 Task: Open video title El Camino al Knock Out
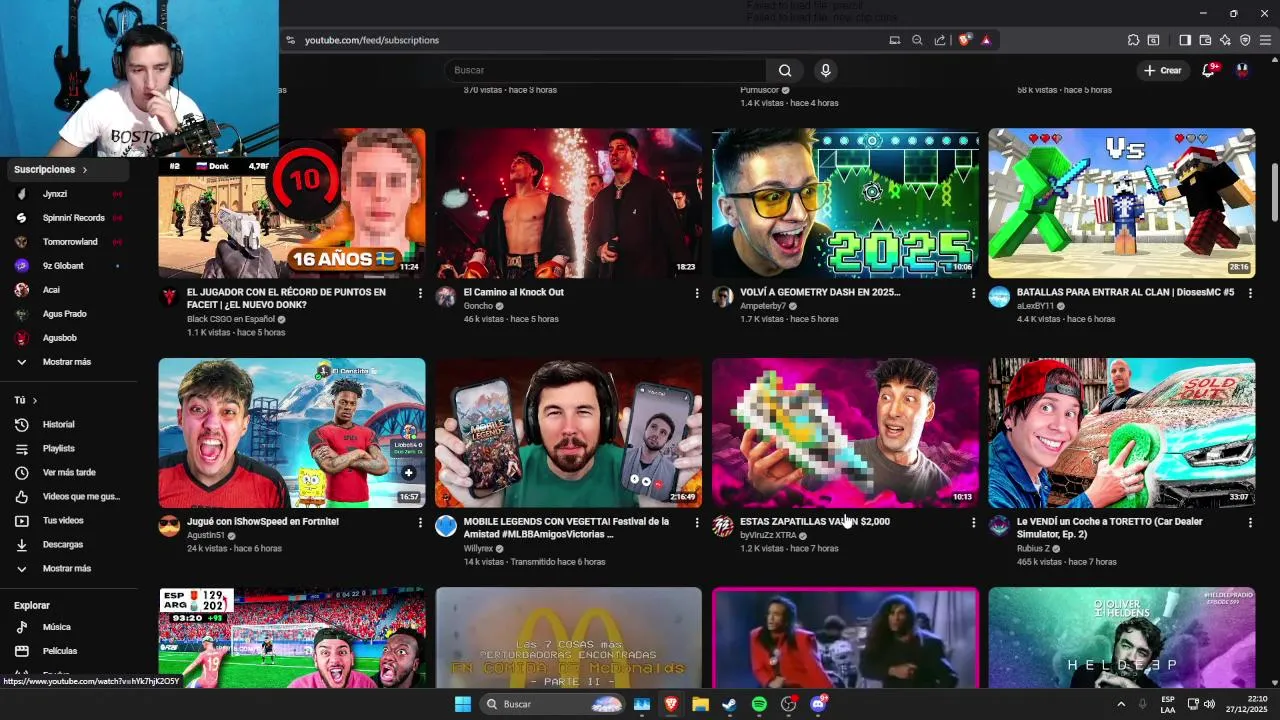coord(514,292)
